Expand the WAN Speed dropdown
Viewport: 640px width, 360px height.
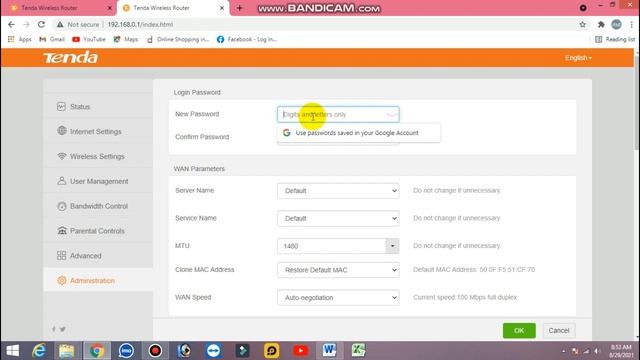(338, 298)
